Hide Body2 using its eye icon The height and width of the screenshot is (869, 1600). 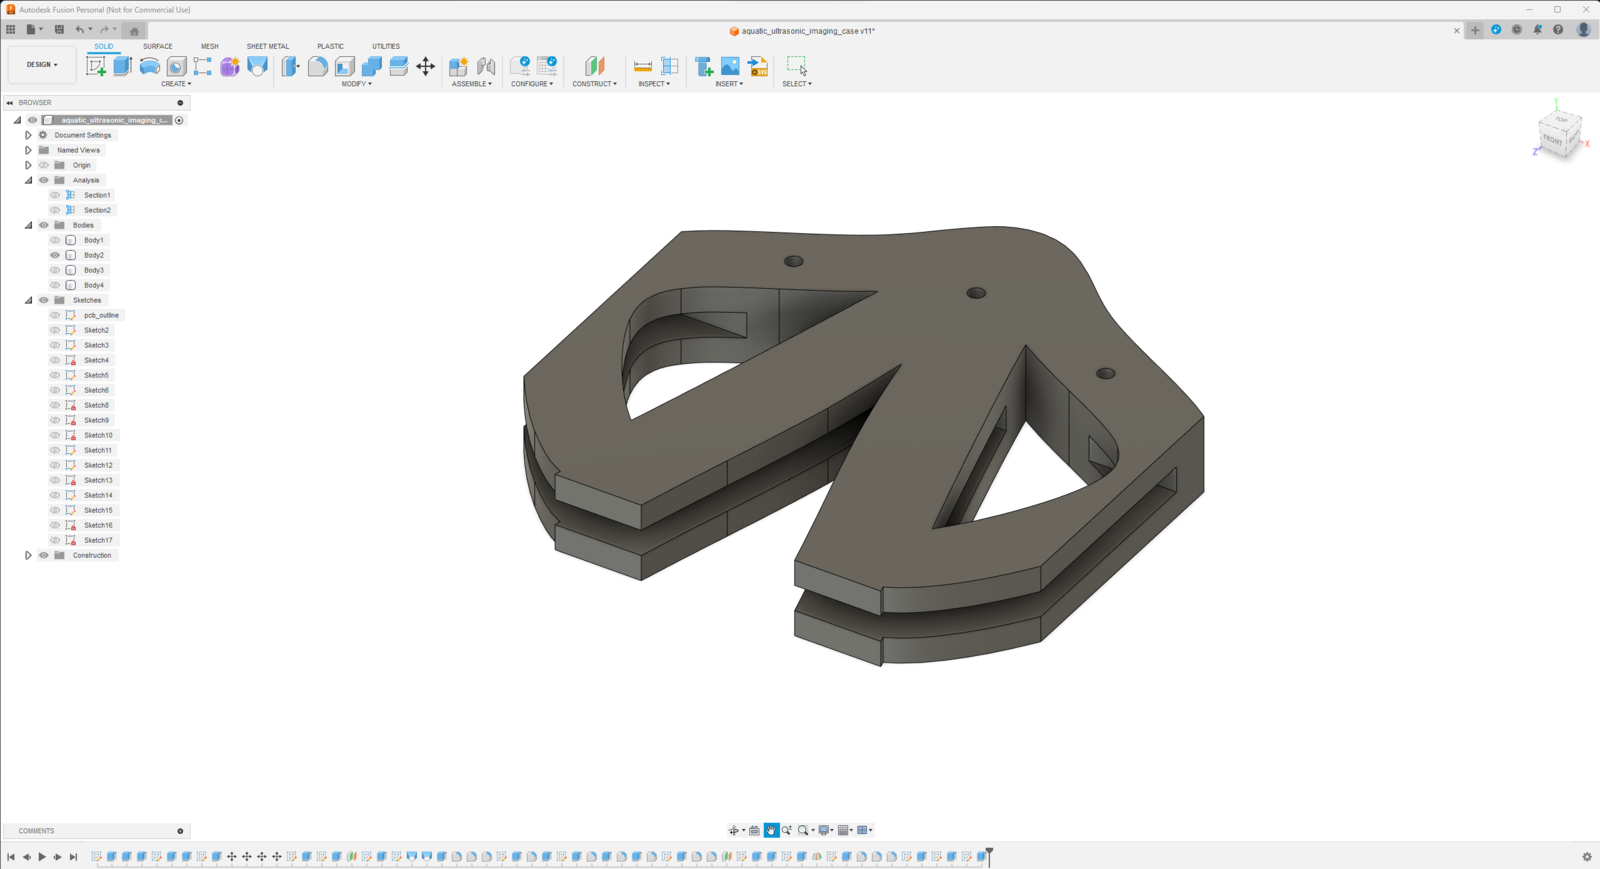pyautogui.click(x=55, y=255)
